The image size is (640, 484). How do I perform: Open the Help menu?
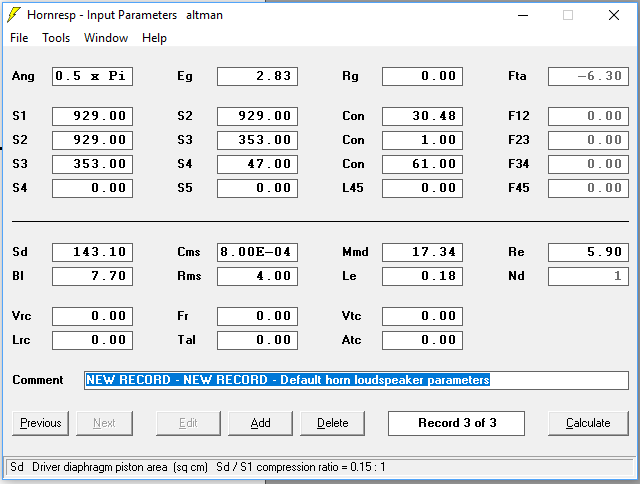tap(154, 38)
